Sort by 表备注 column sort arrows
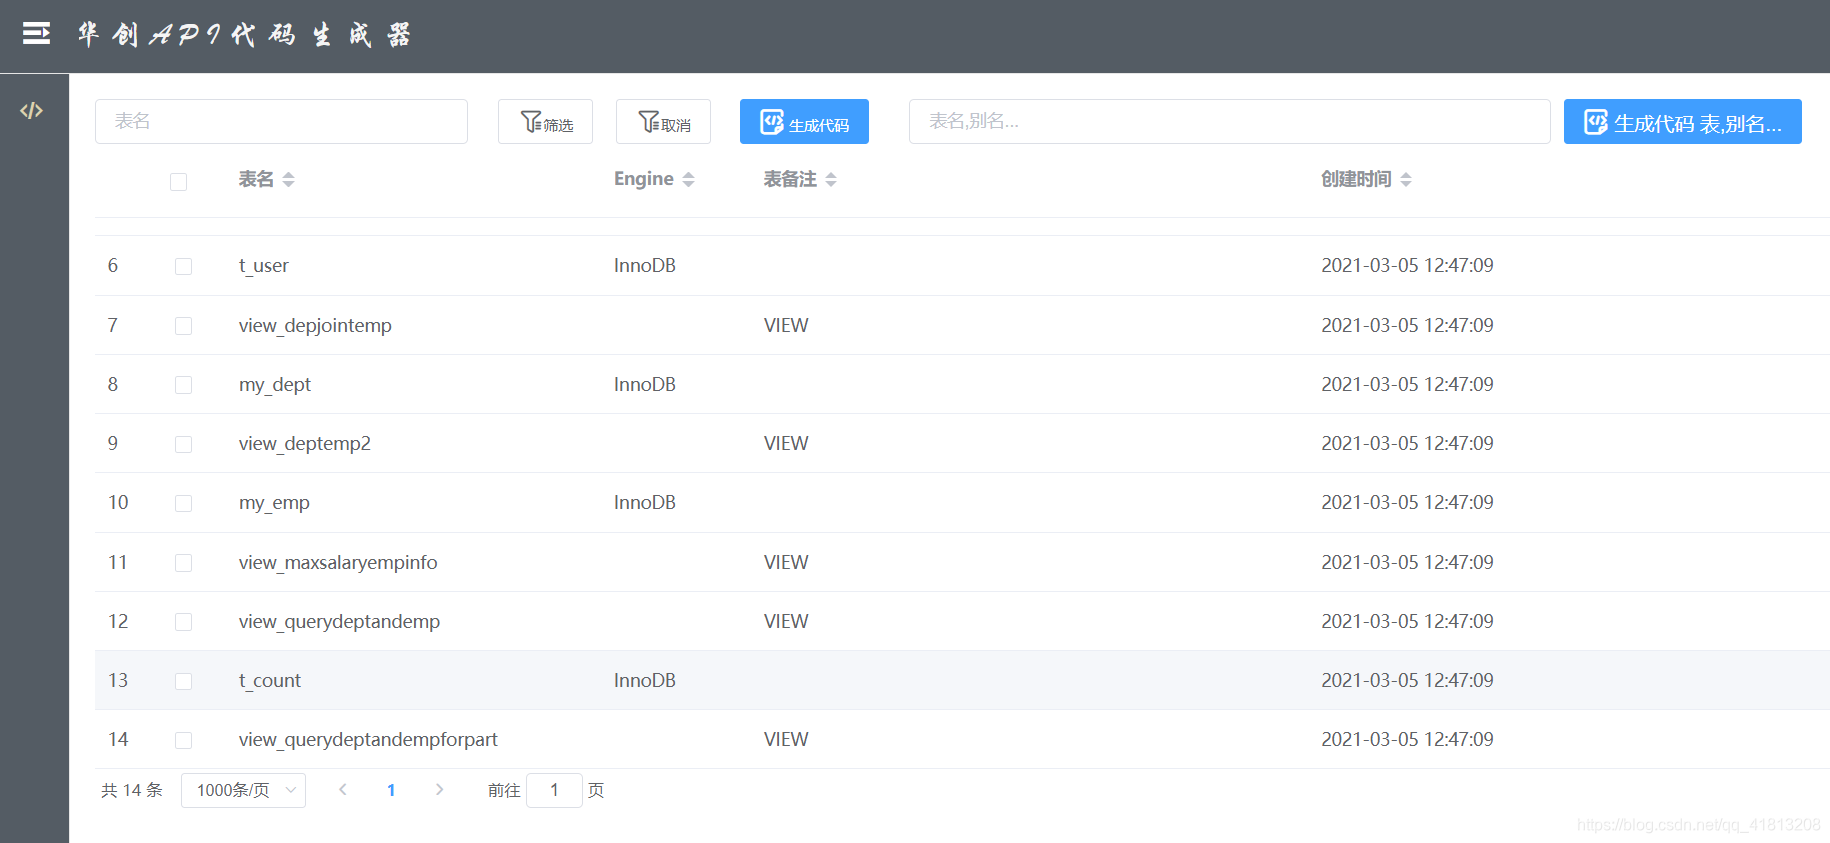 click(831, 179)
